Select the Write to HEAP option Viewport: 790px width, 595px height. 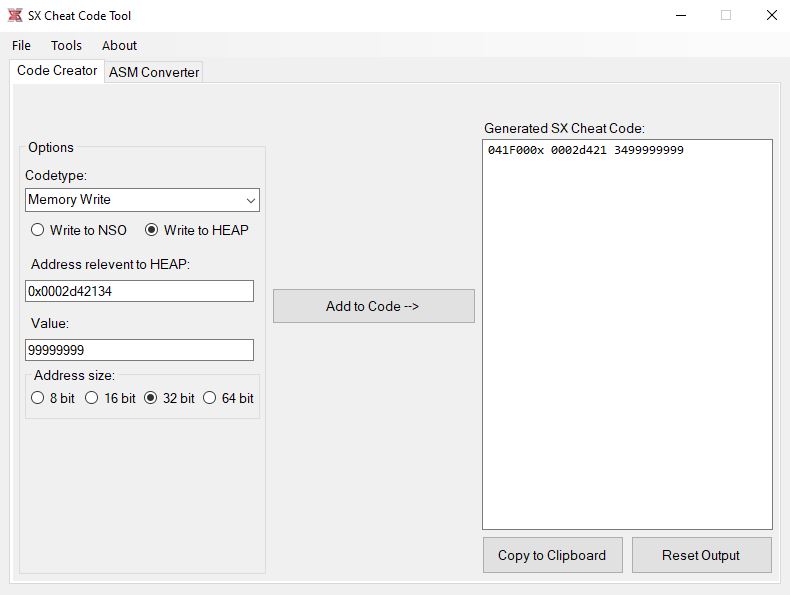point(197,230)
